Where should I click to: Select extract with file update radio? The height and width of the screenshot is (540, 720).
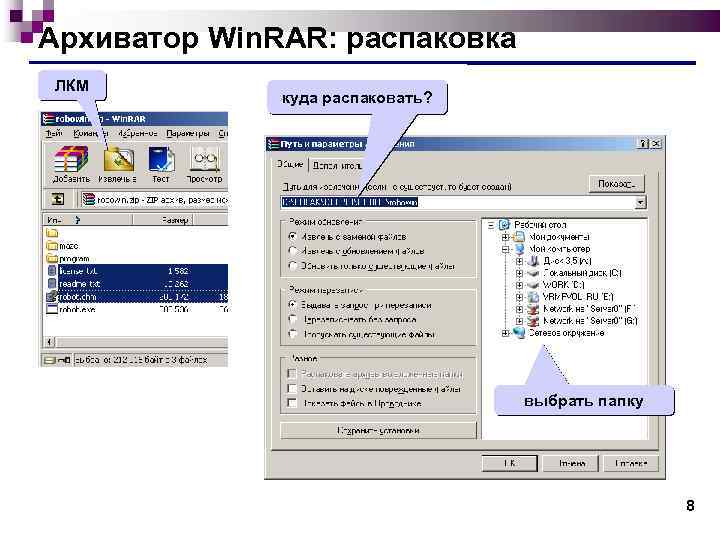(x=292, y=251)
